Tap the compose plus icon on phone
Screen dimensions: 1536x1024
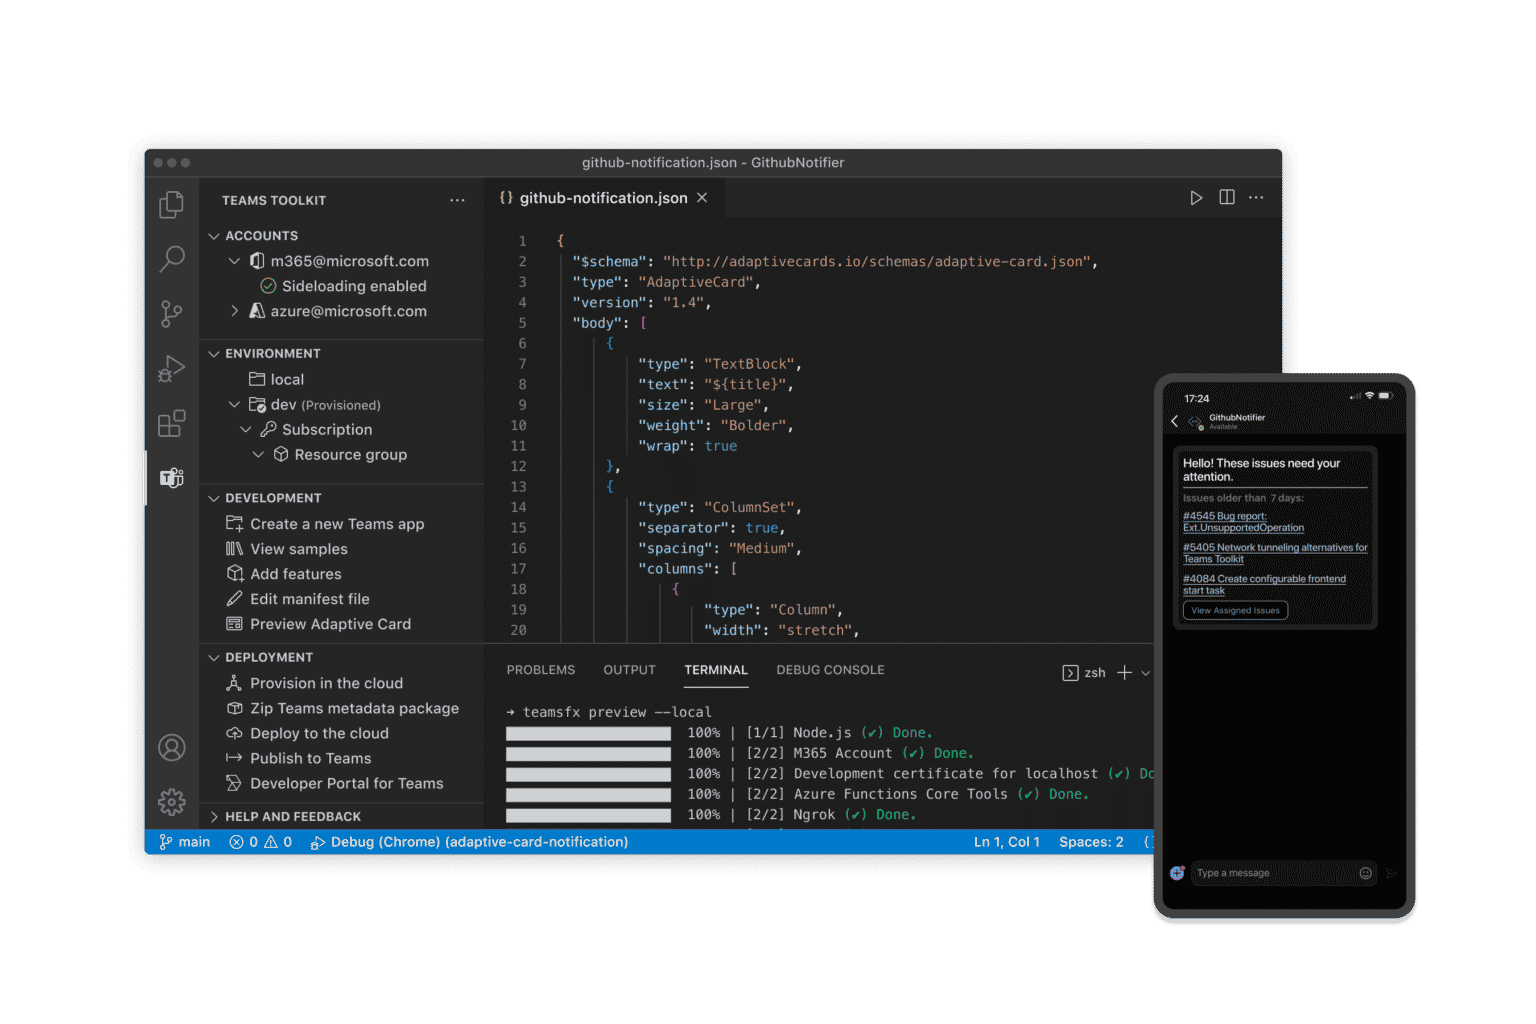pos(1177,873)
